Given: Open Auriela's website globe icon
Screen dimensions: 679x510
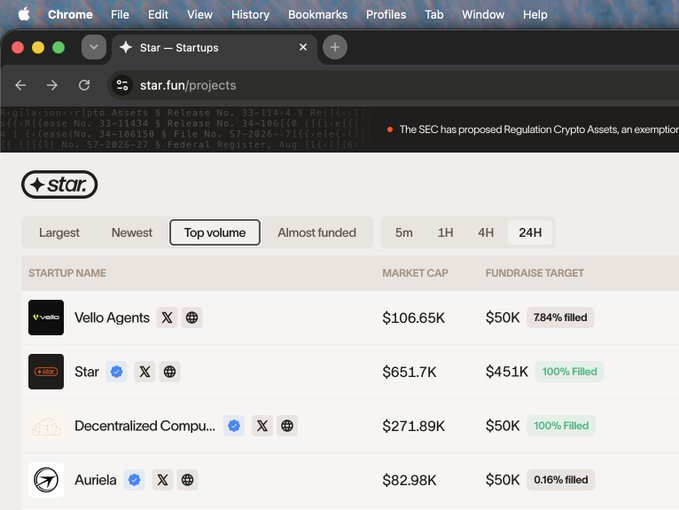Looking at the screenshot, I should [x=188, y=480].
